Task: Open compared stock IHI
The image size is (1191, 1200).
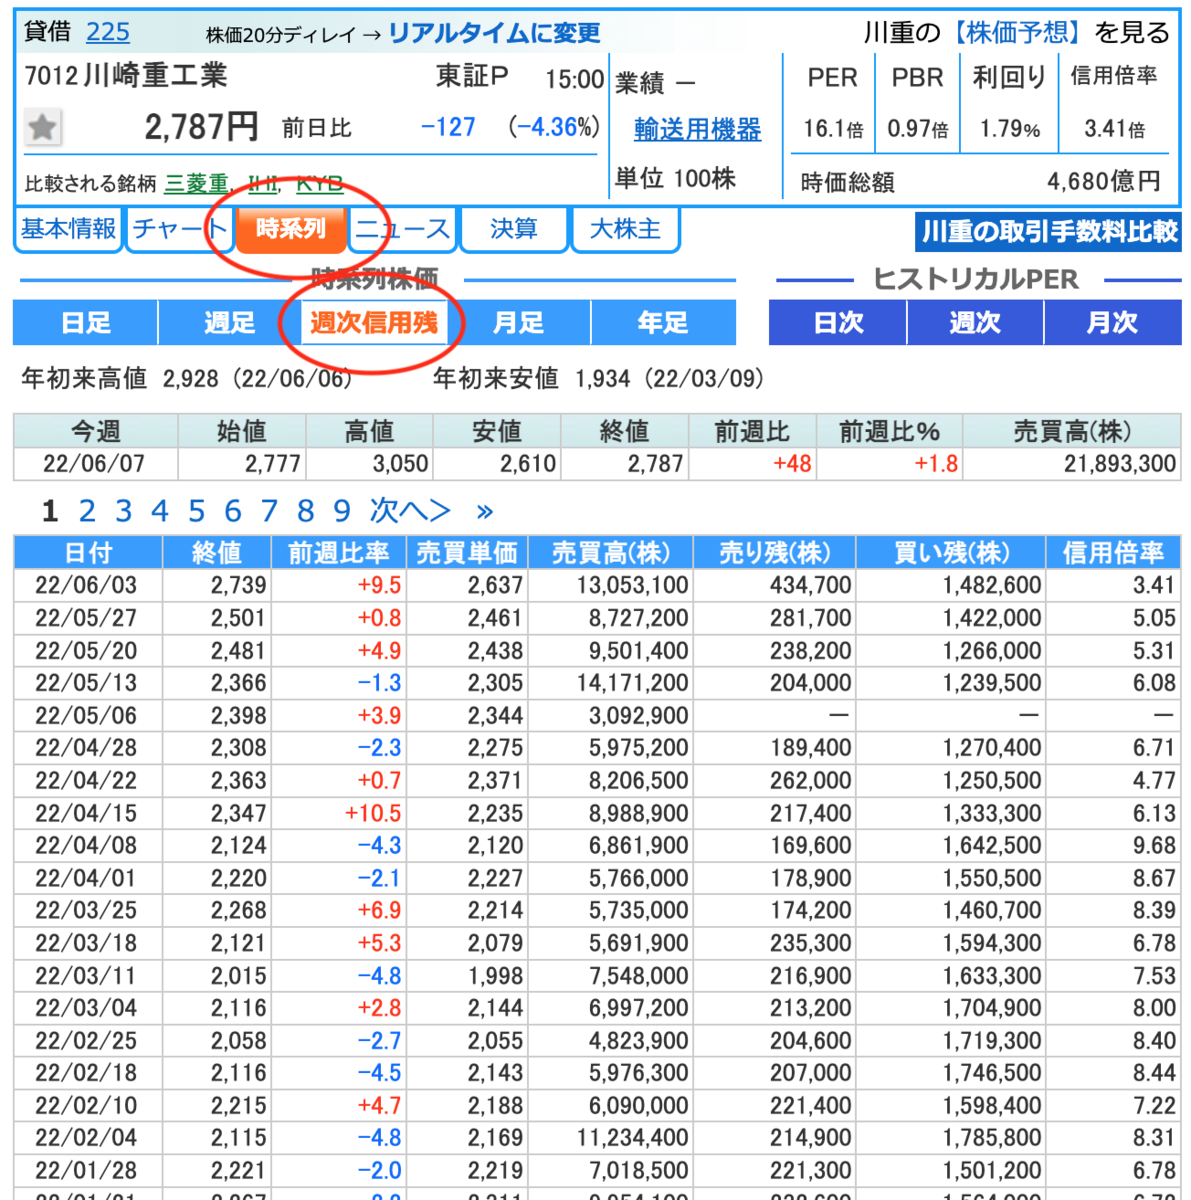Action: [x=263, y=184]
